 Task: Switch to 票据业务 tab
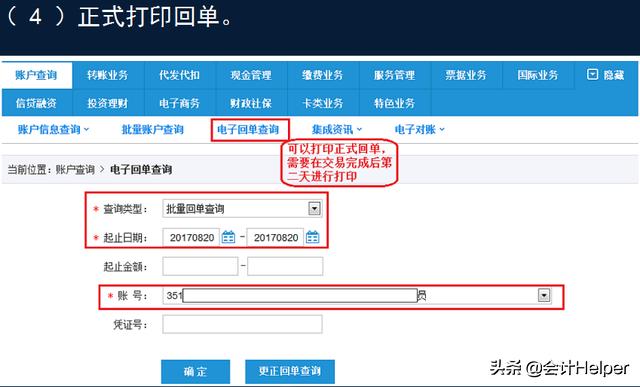[x=466, y=76]
